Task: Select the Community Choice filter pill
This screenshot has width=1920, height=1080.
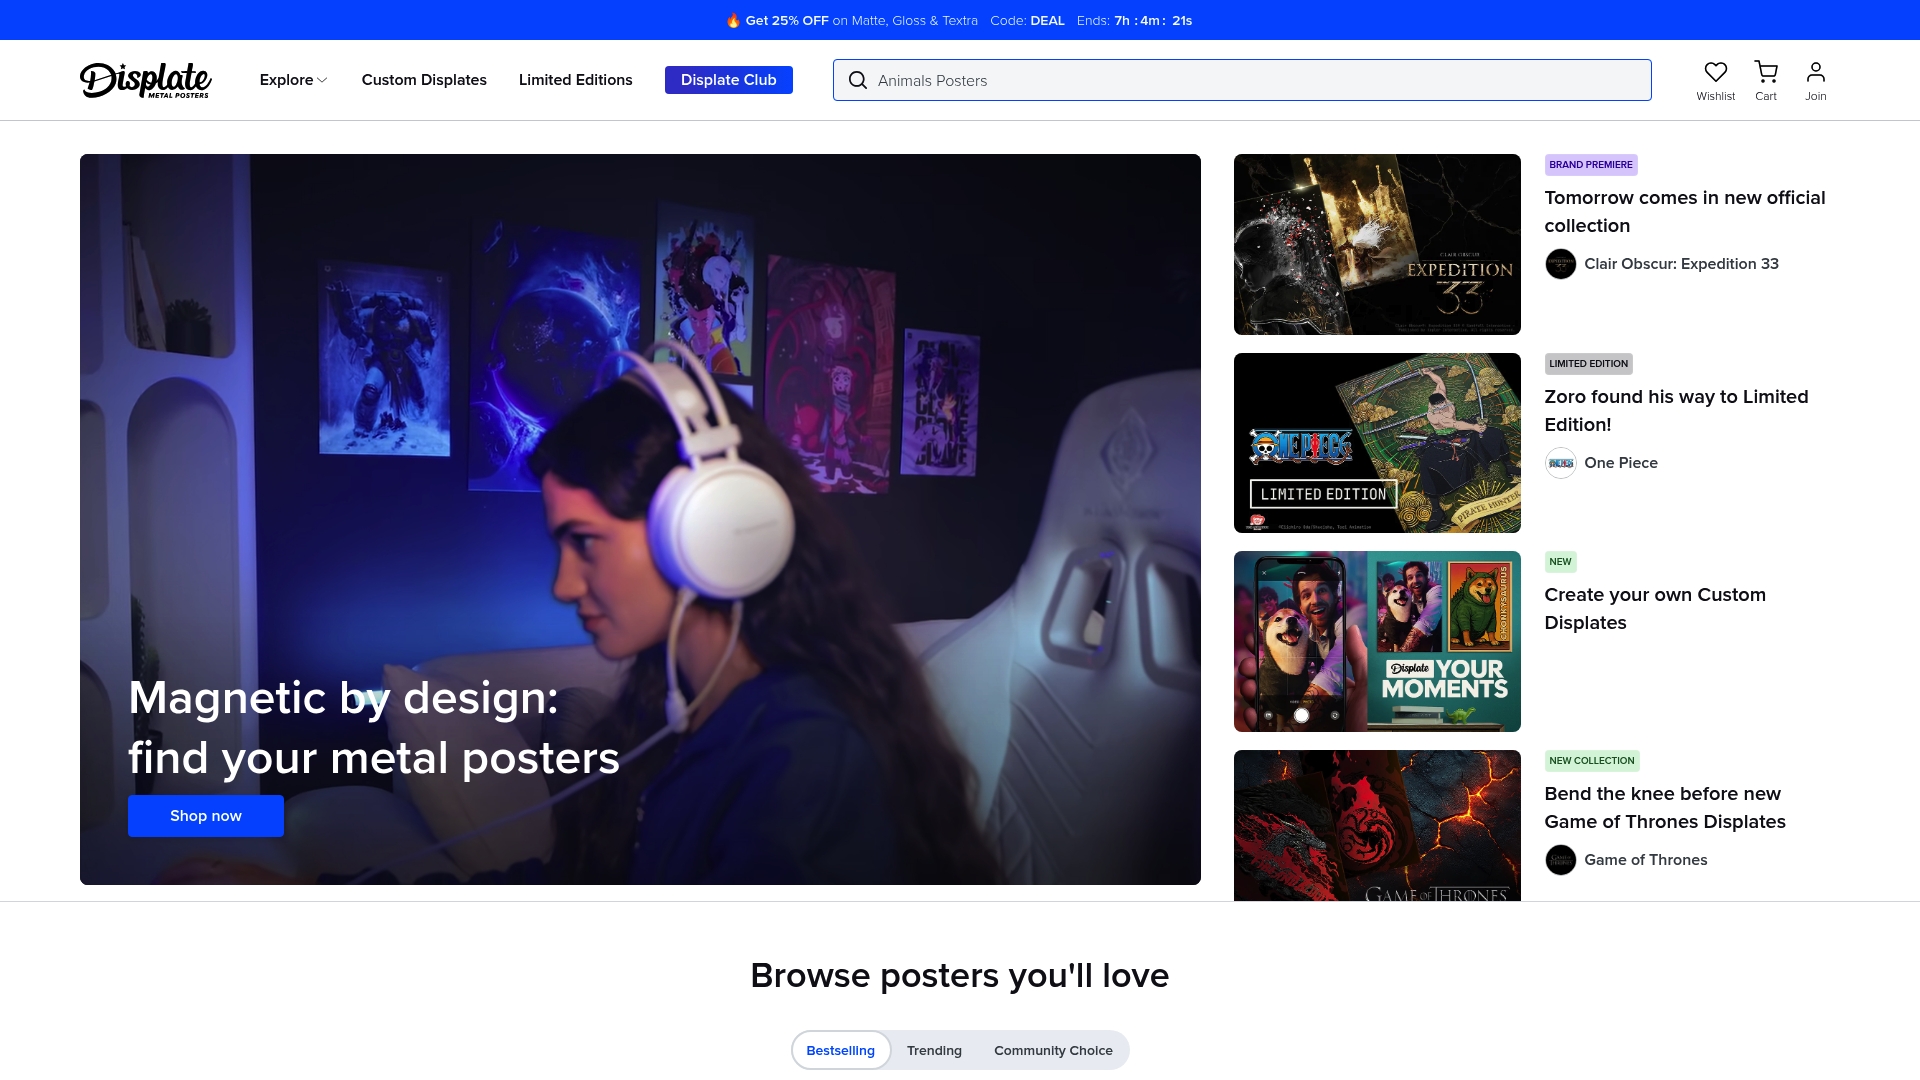Action: (x=1053, y=1050)
